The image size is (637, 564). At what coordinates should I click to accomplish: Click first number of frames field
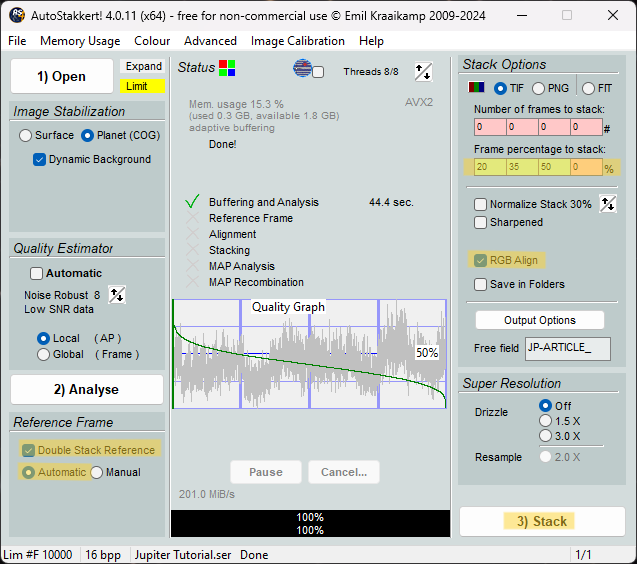point(490,127)
